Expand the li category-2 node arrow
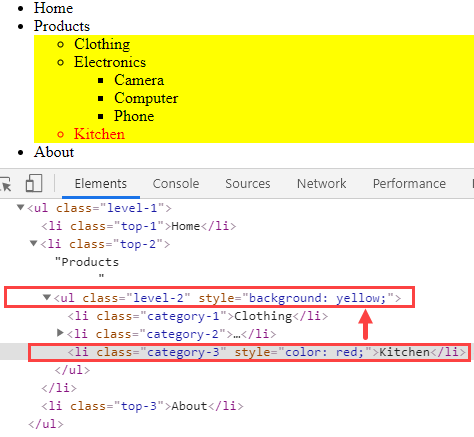The height and width of the screenshot is (437, 474). [60, 333]
